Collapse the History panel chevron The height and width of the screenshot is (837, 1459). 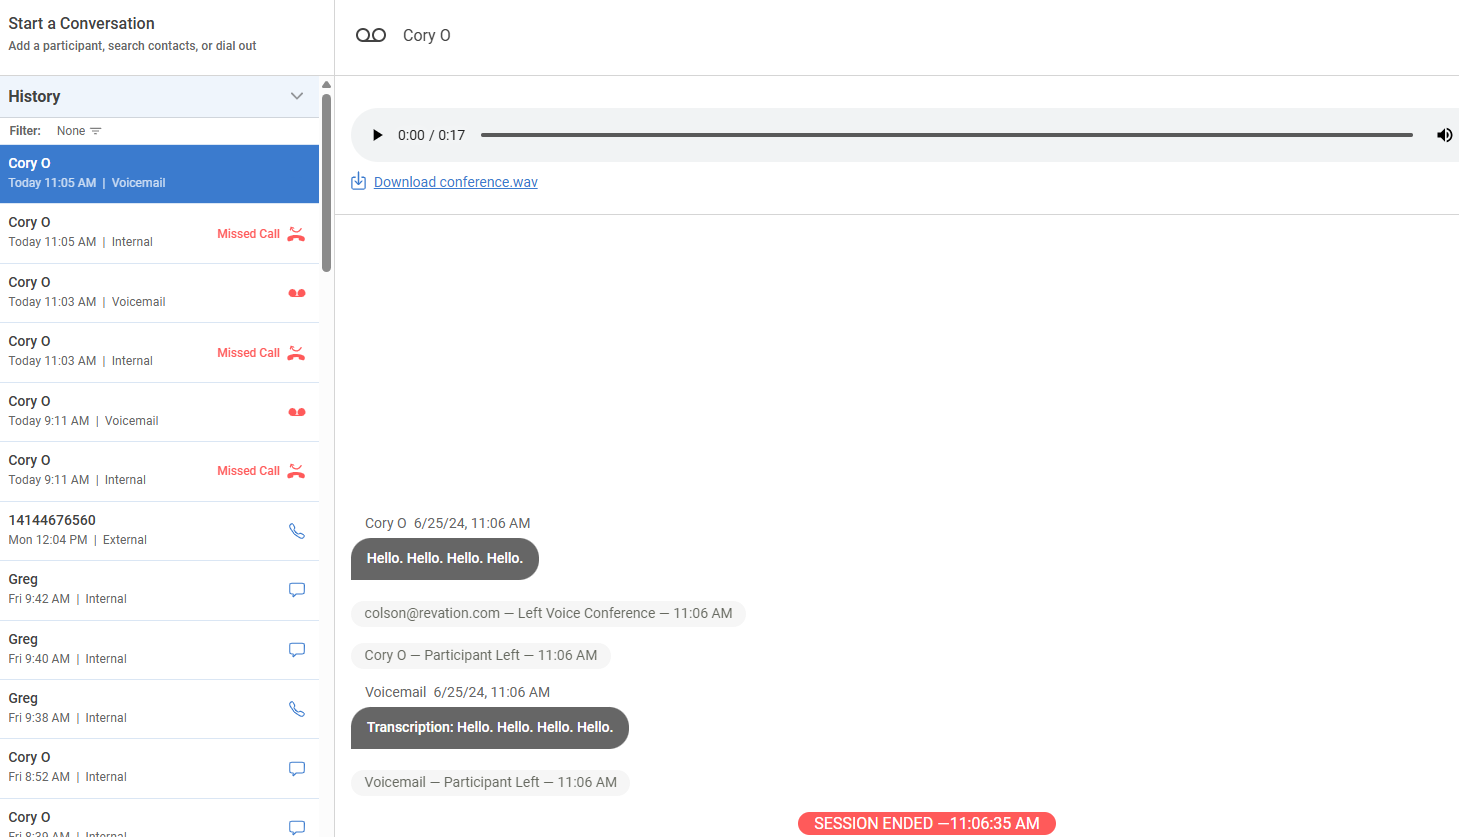pyautogui.click(x=297, y=96)
